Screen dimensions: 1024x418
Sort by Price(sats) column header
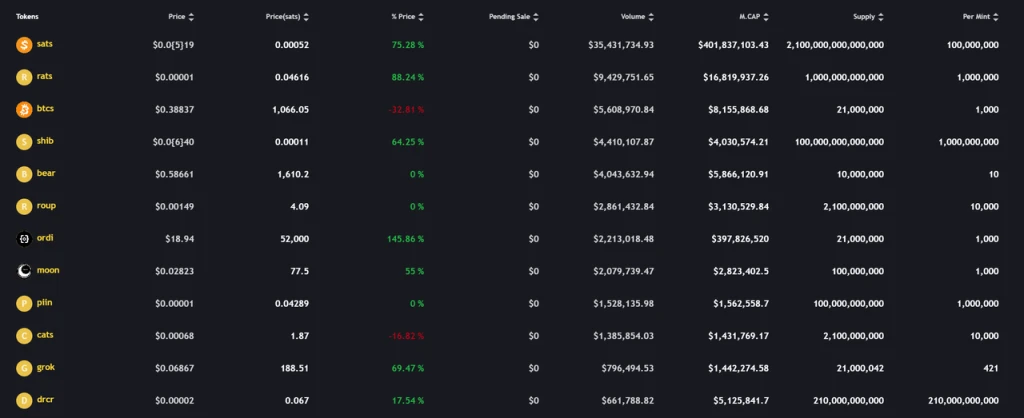[288, 17]
